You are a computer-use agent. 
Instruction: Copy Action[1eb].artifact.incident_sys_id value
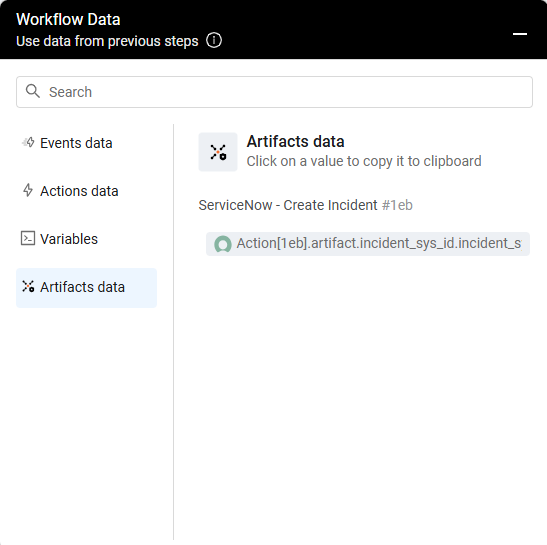[x=368, y=244]
